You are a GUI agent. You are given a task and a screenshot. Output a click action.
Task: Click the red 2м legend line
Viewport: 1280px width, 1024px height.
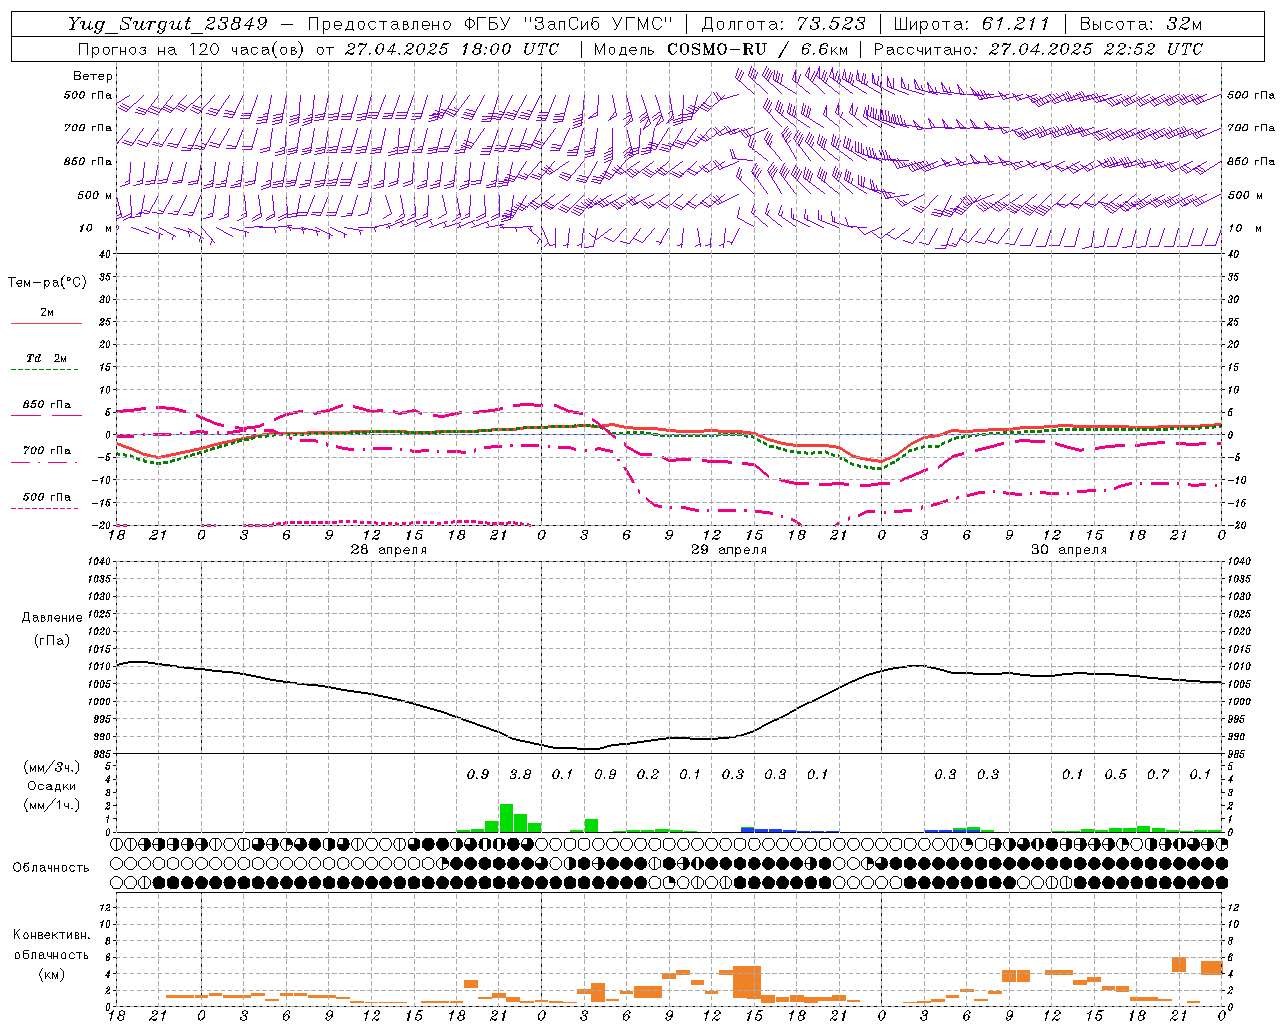tap(46, 323)
